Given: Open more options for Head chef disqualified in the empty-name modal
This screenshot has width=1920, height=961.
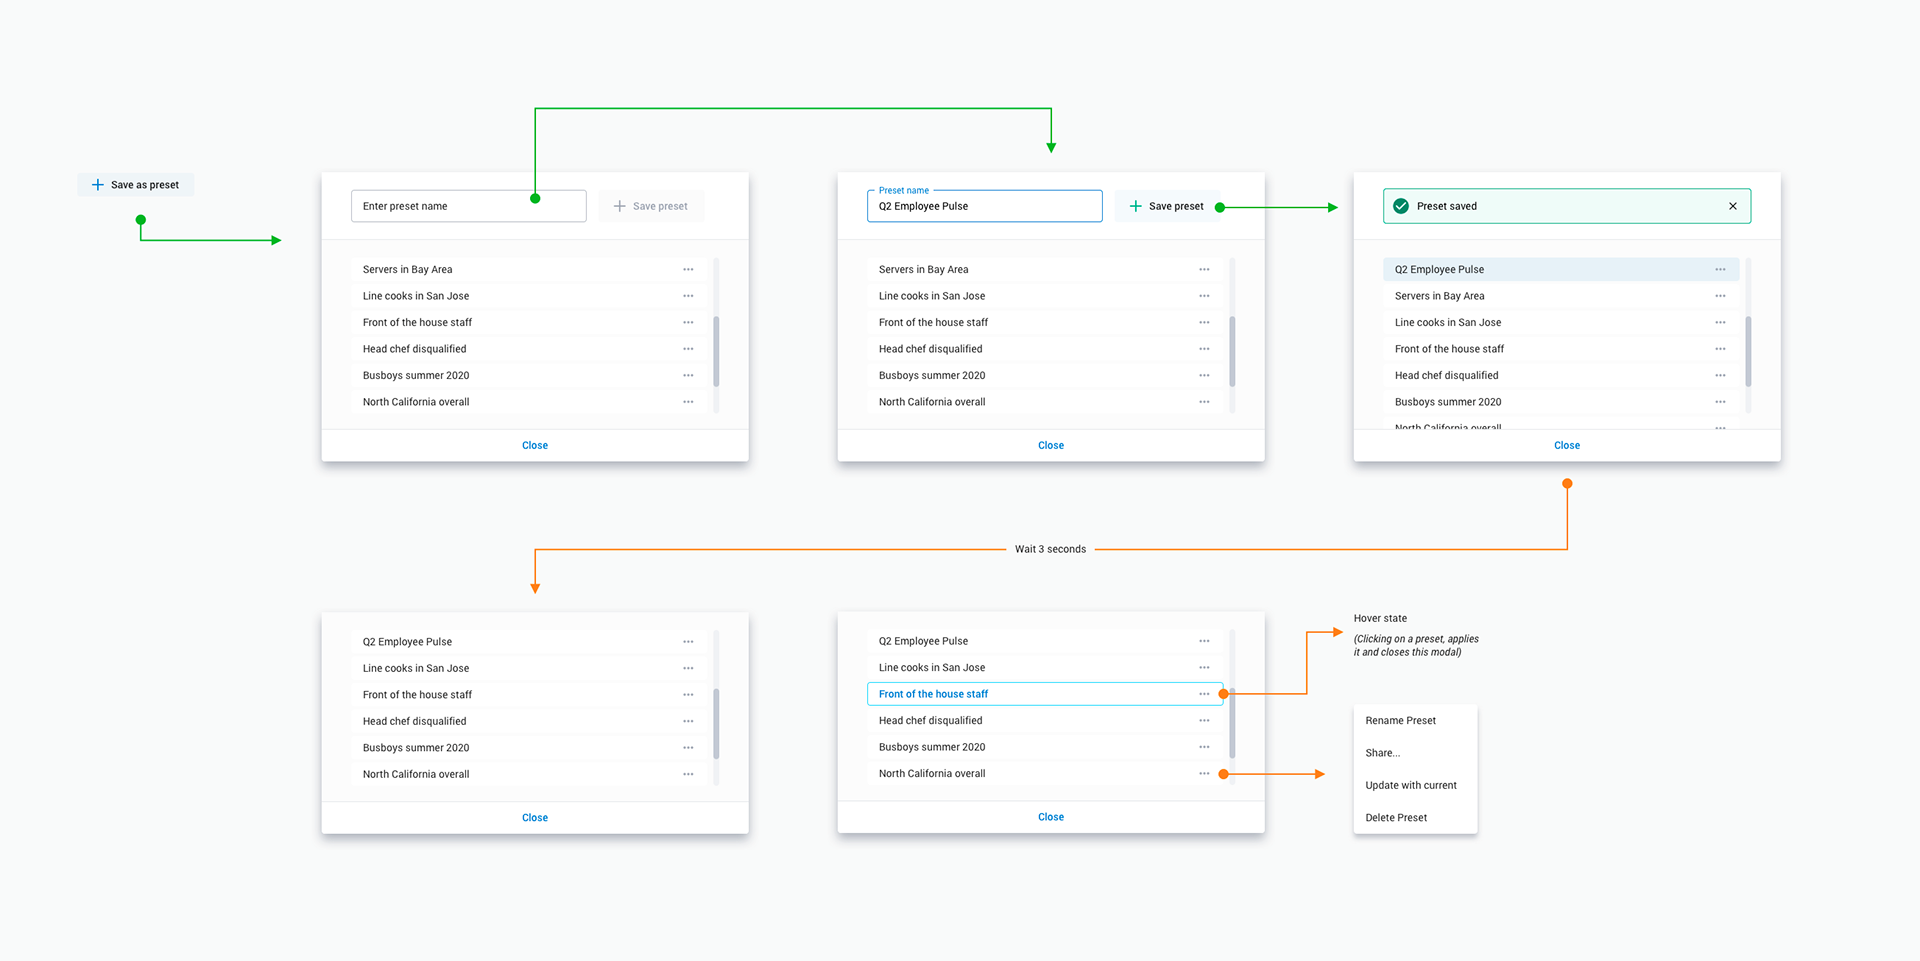Looking at the screenshot, I should point(688,349).
